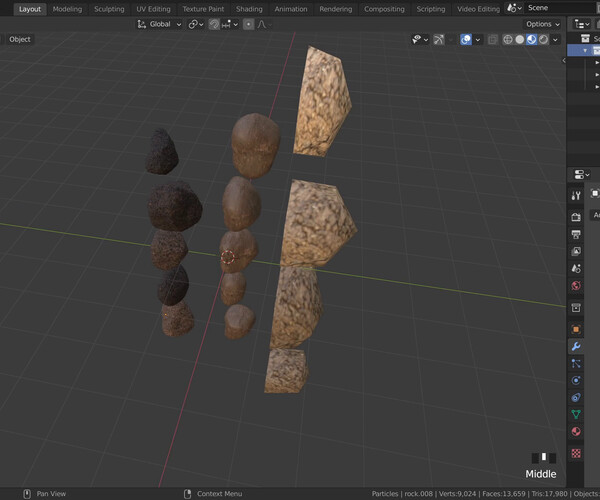
Task: Toggle X-ray mode button
Action: [493, 39]
